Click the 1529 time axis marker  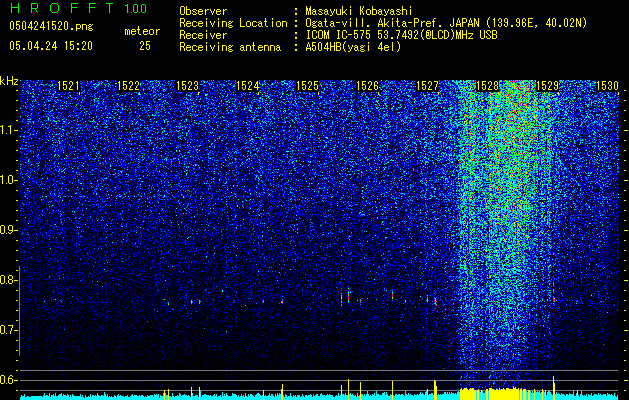click(547, 86)
